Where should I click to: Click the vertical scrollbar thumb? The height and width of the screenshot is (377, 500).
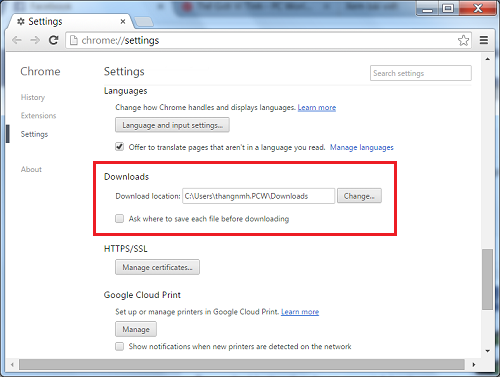tap(487, 279)
